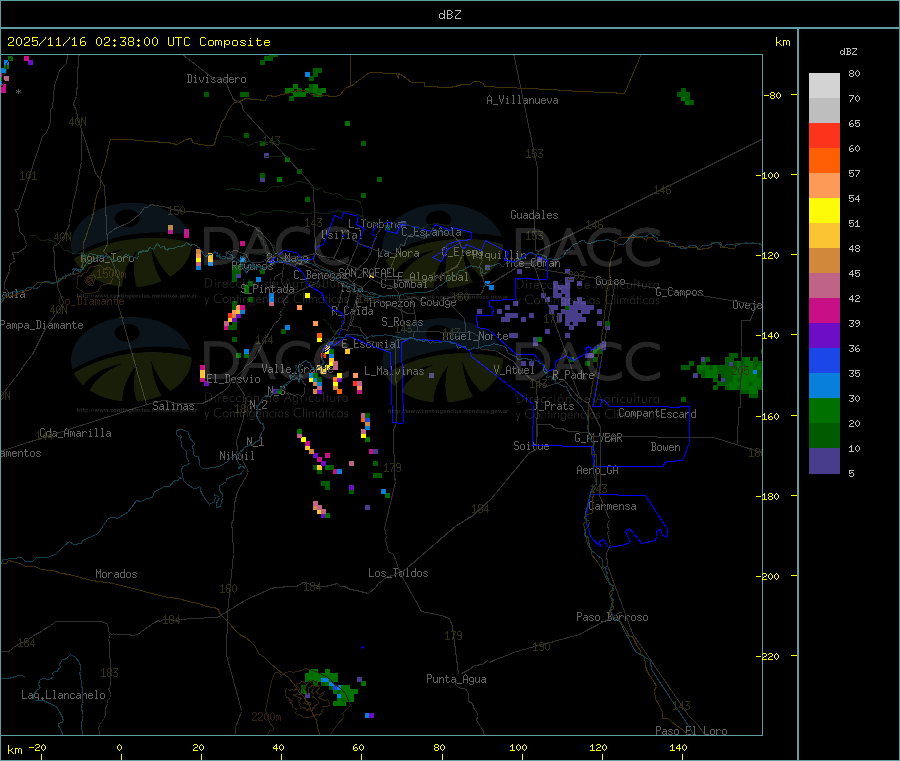The height and width of the screenshot is (761, 900).
Task: Click the '-20' tick label on horizontal axis
Action: click(37, 747)
